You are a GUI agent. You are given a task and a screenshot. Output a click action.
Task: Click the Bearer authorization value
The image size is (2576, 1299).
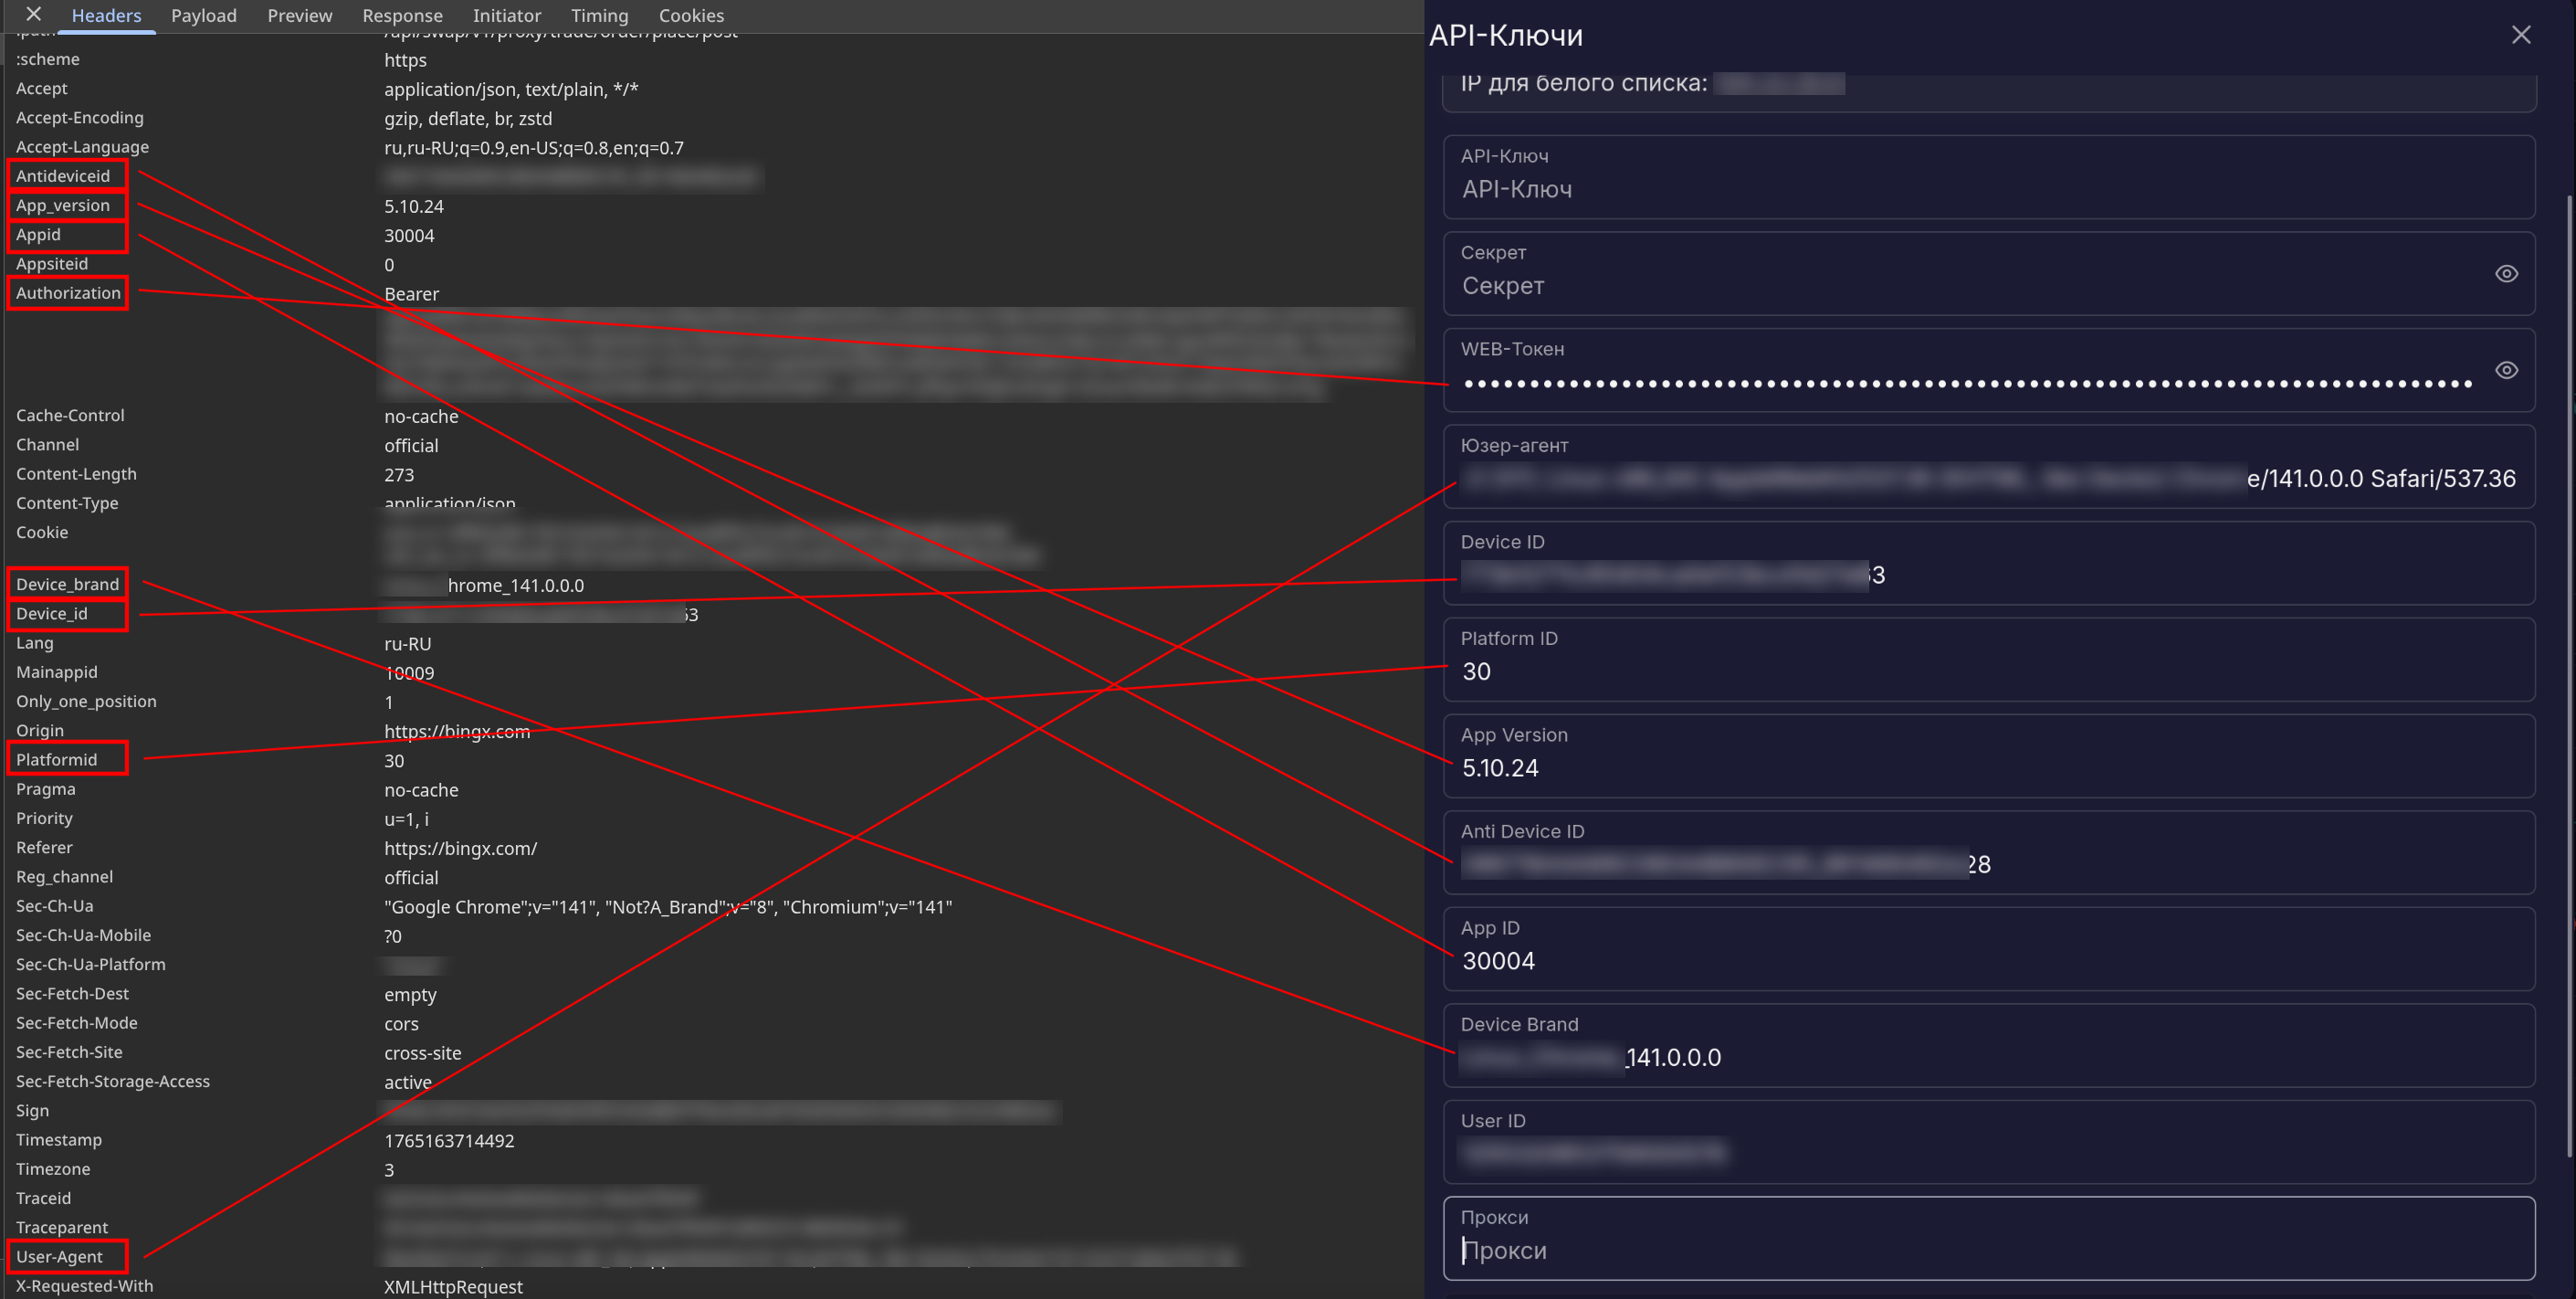pyautogui.click(x=411, y=294)
